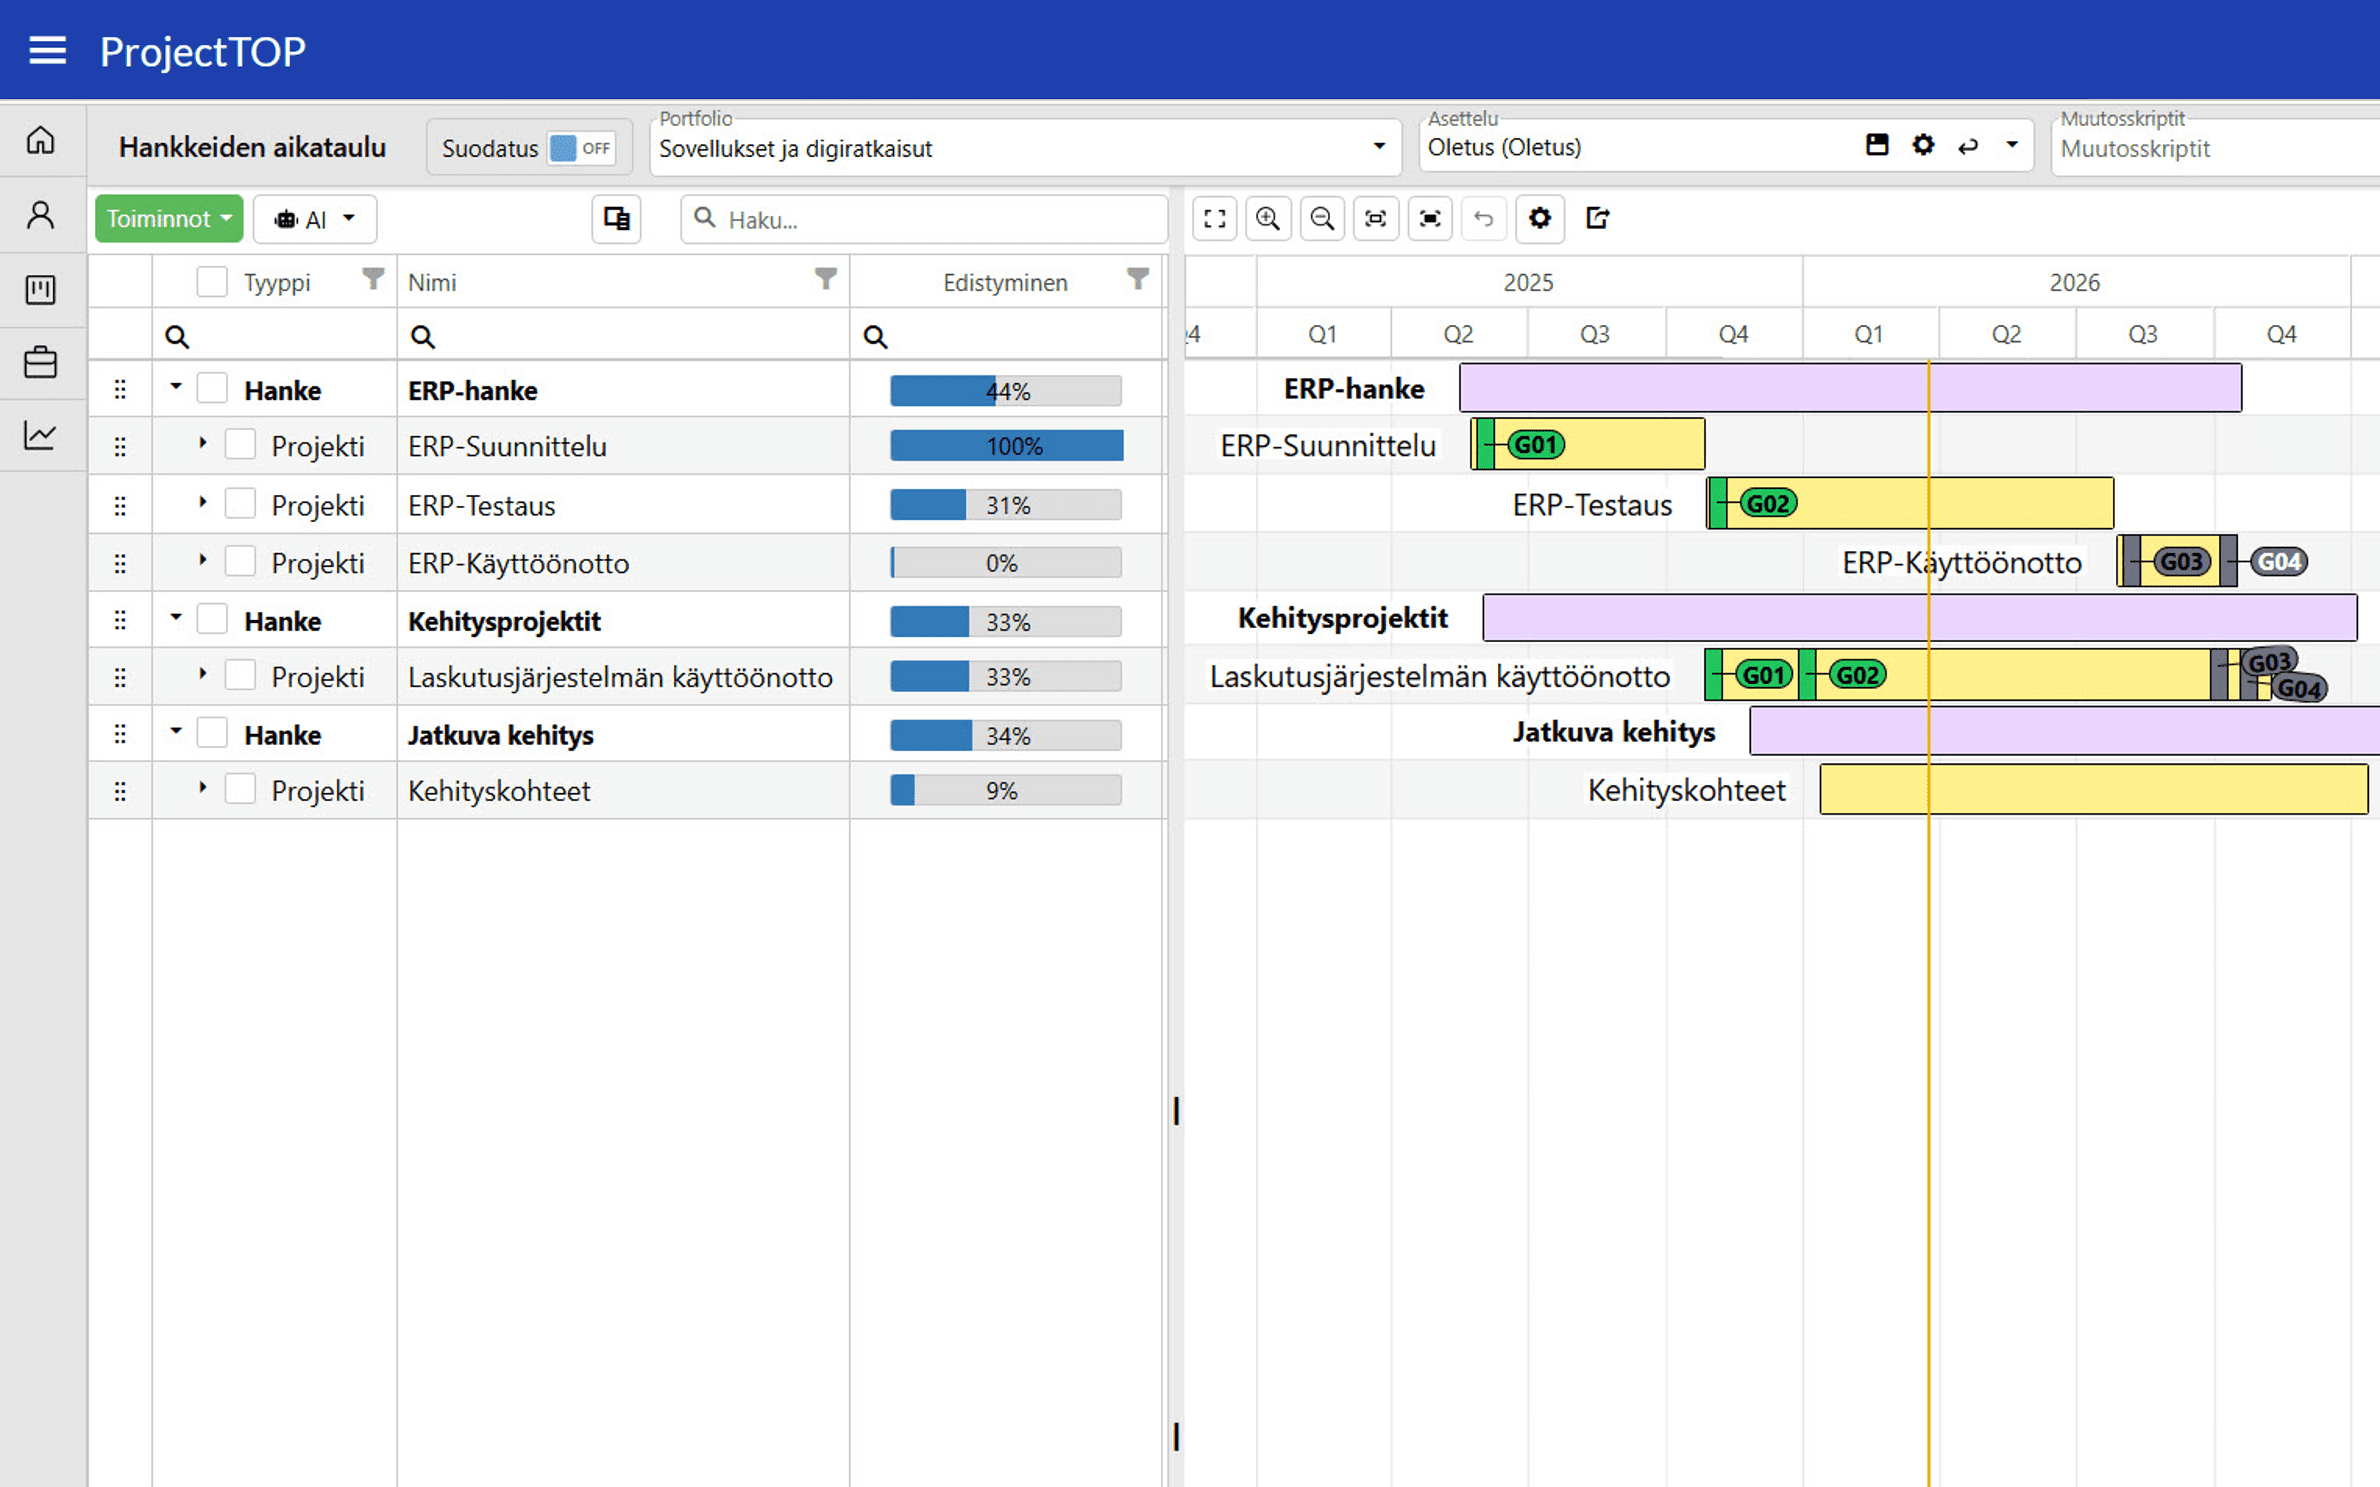This screenshot has height=1487, width=2380.
Task: Click the zoom out magnifier icon
Action: (x=1322, y=218)
